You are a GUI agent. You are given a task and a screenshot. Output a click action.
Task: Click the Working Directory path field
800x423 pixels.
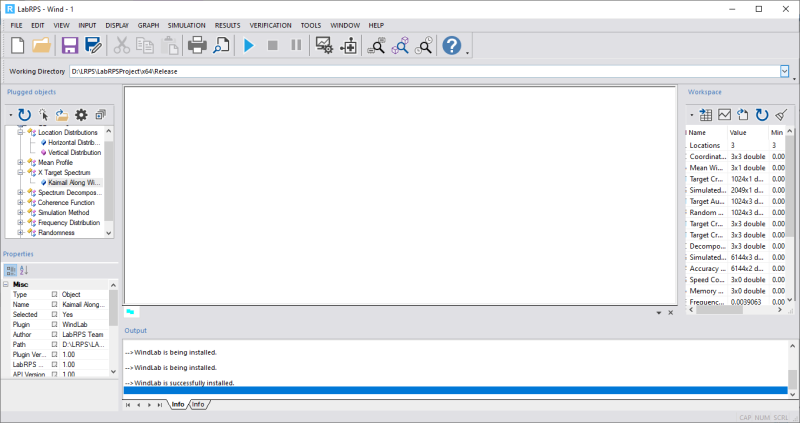[x=424, y=71]
